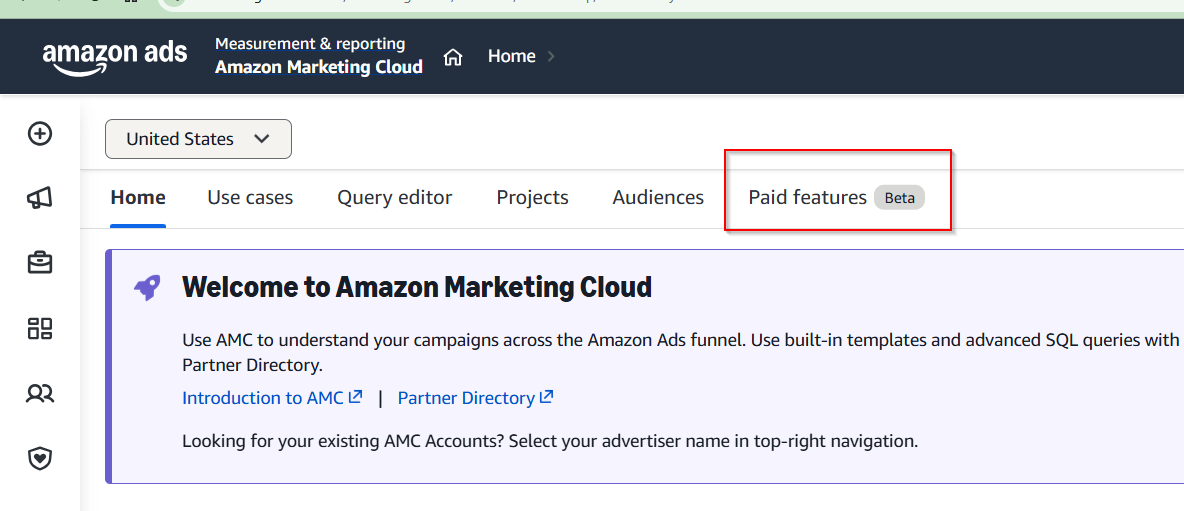1184x511 pixels.
Task: Open the Partner Directory link
Action: tap(476, 398)
